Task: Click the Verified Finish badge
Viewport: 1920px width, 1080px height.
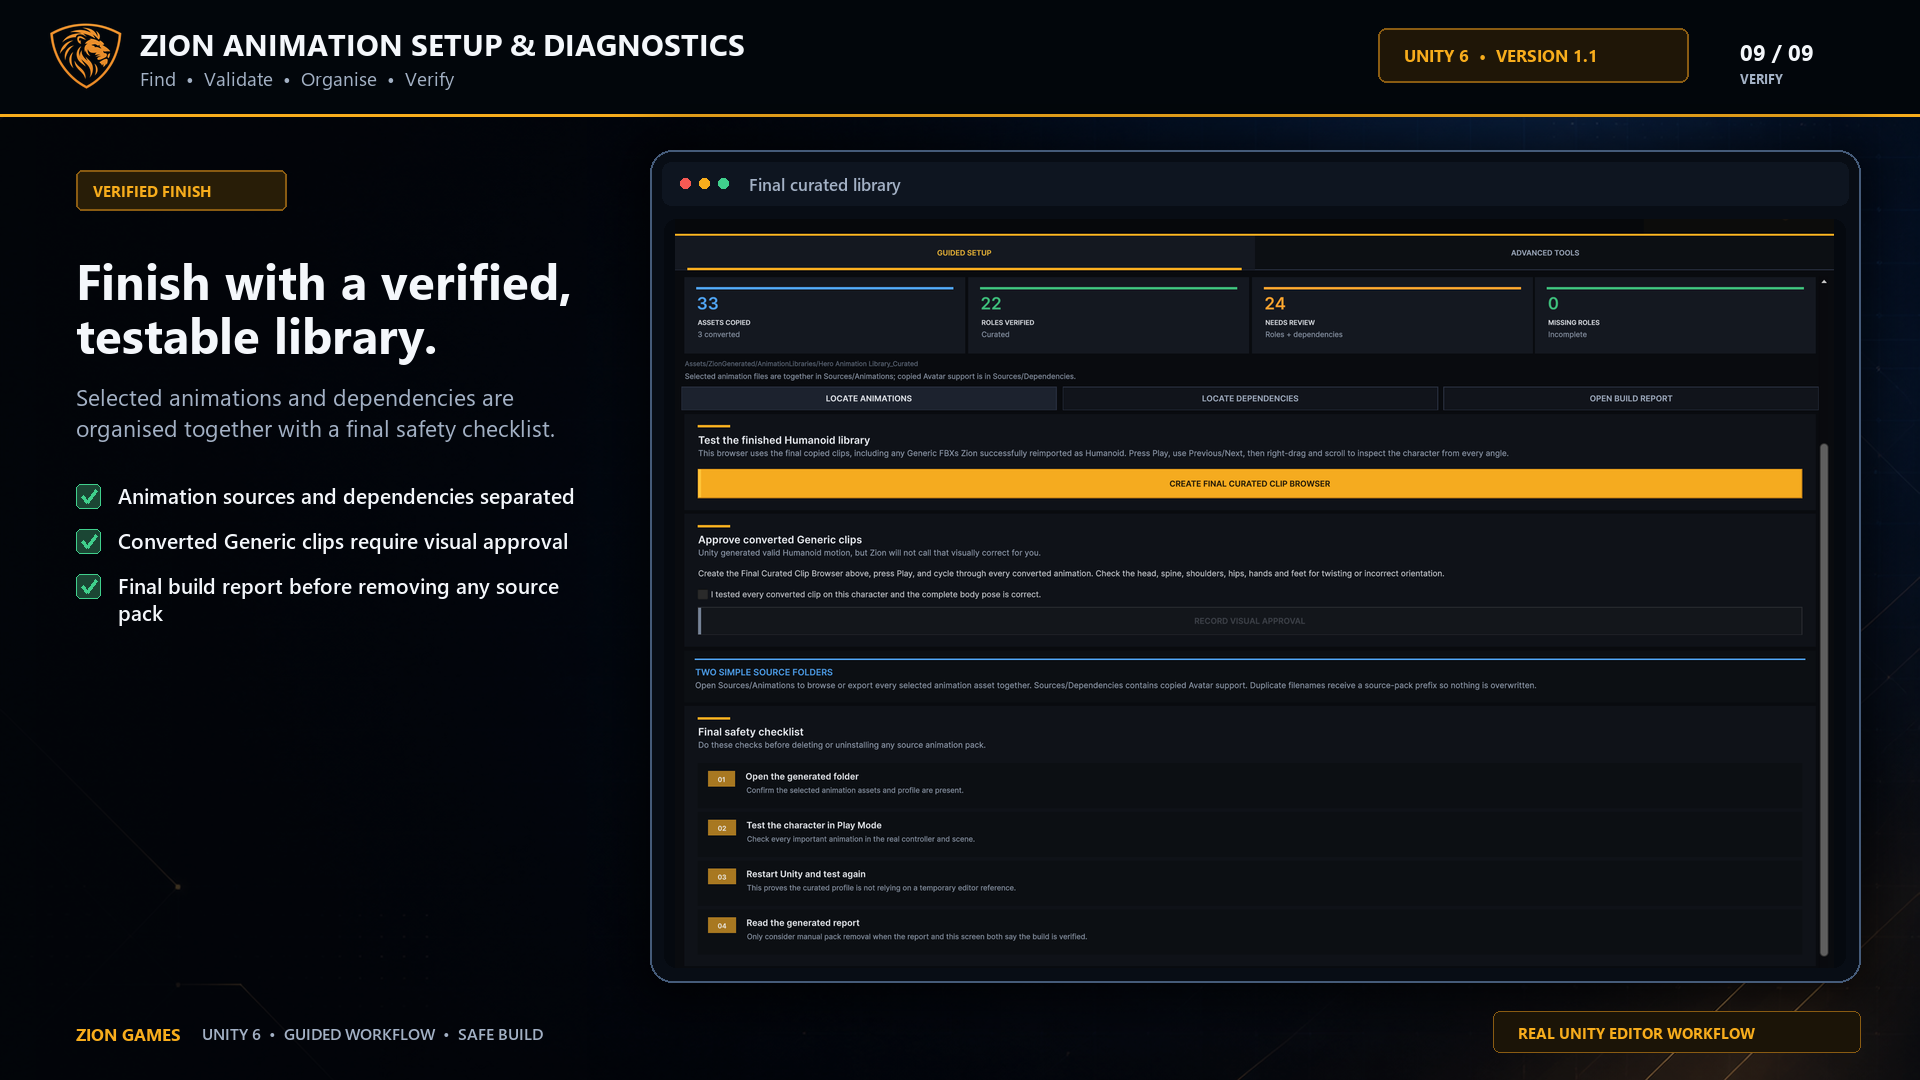Action: [181, 191]
